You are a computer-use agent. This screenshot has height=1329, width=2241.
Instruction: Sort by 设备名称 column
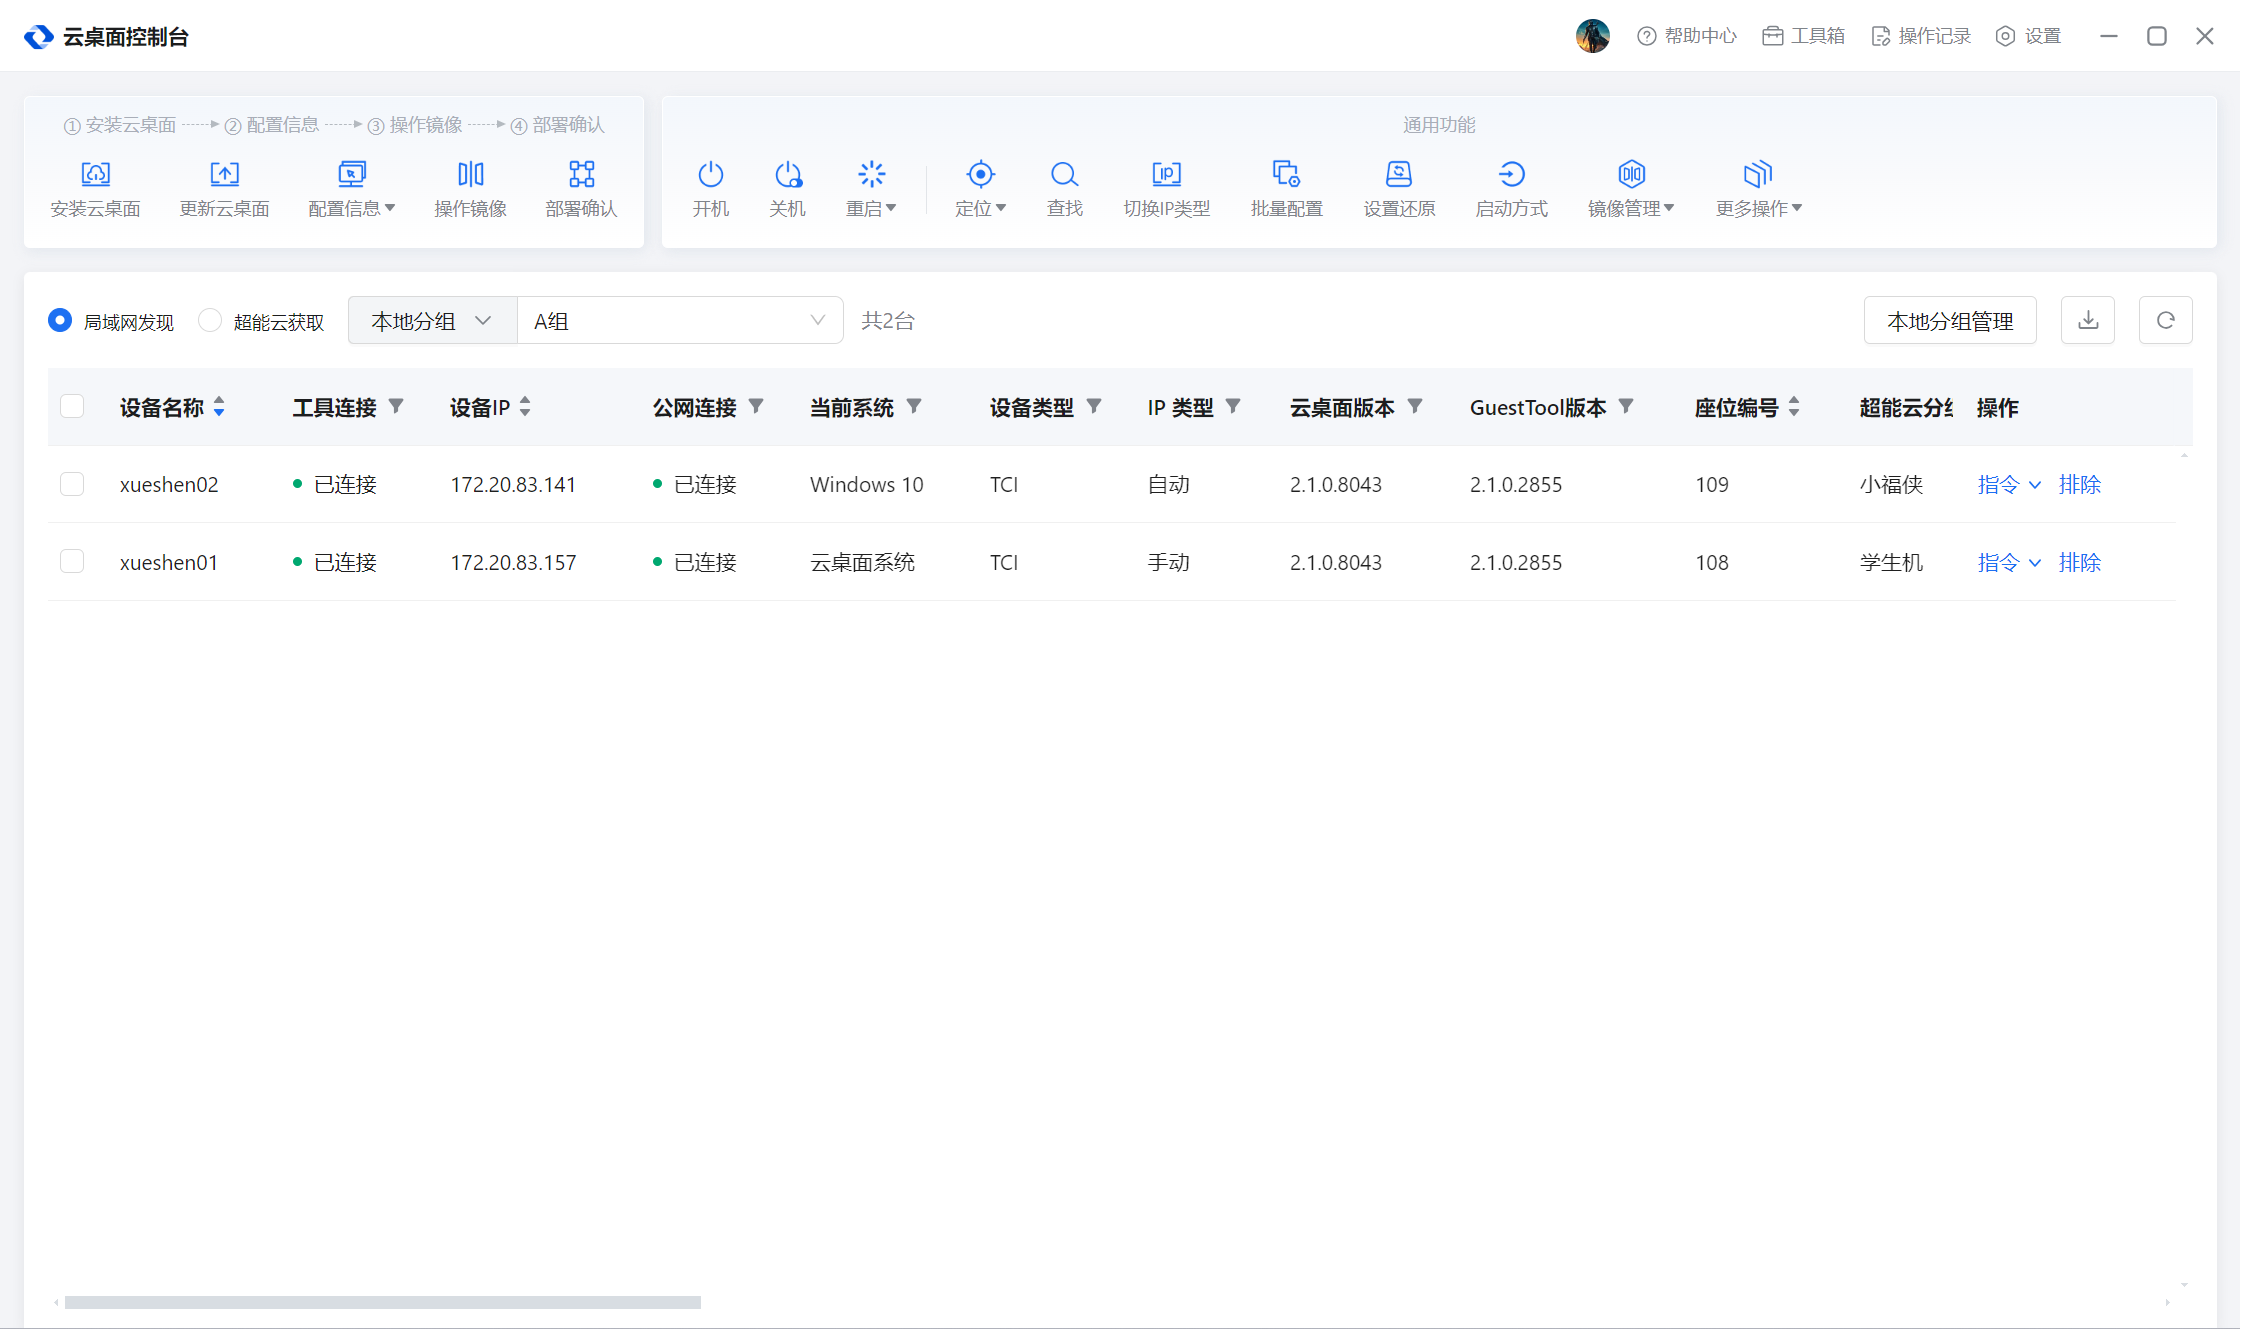219,407
